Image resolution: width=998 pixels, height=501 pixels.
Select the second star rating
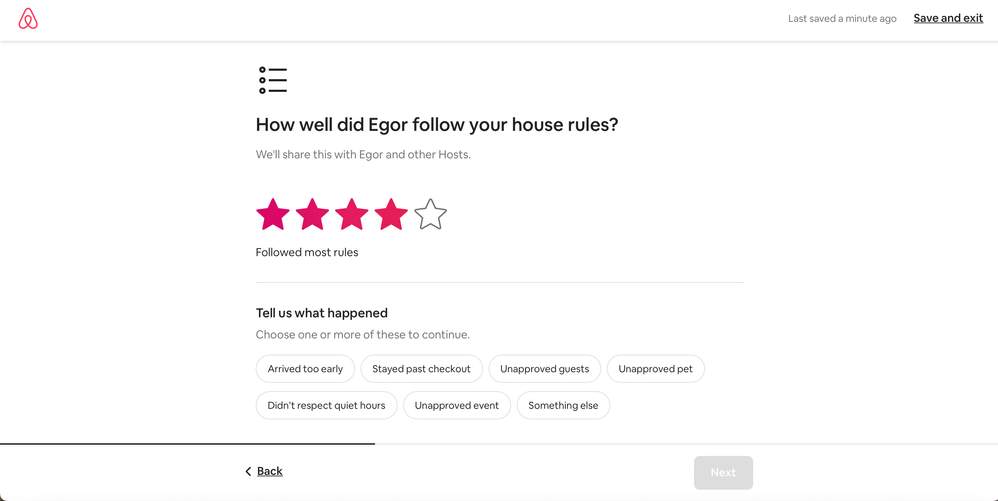pyautogui.click(x=312, y=214)
